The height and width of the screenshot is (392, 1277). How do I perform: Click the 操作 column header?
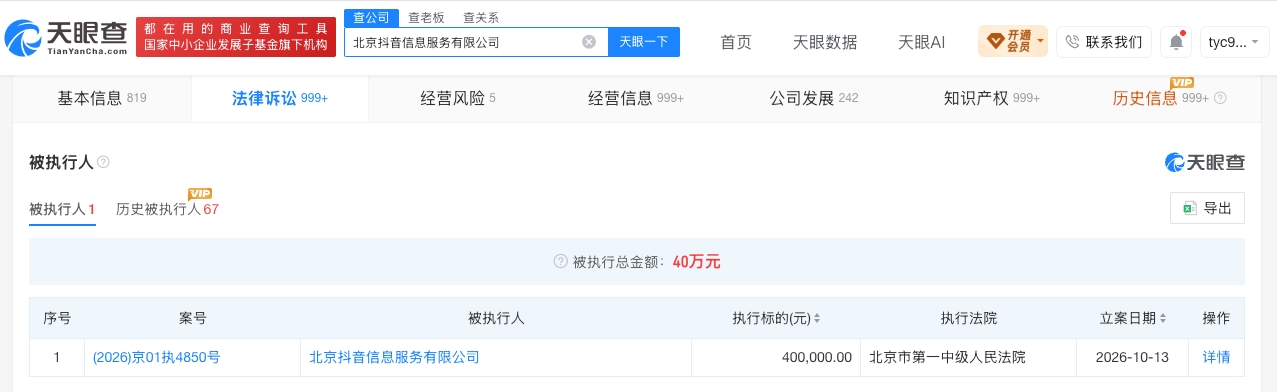pyautogui.click(x=1216, y=318)
